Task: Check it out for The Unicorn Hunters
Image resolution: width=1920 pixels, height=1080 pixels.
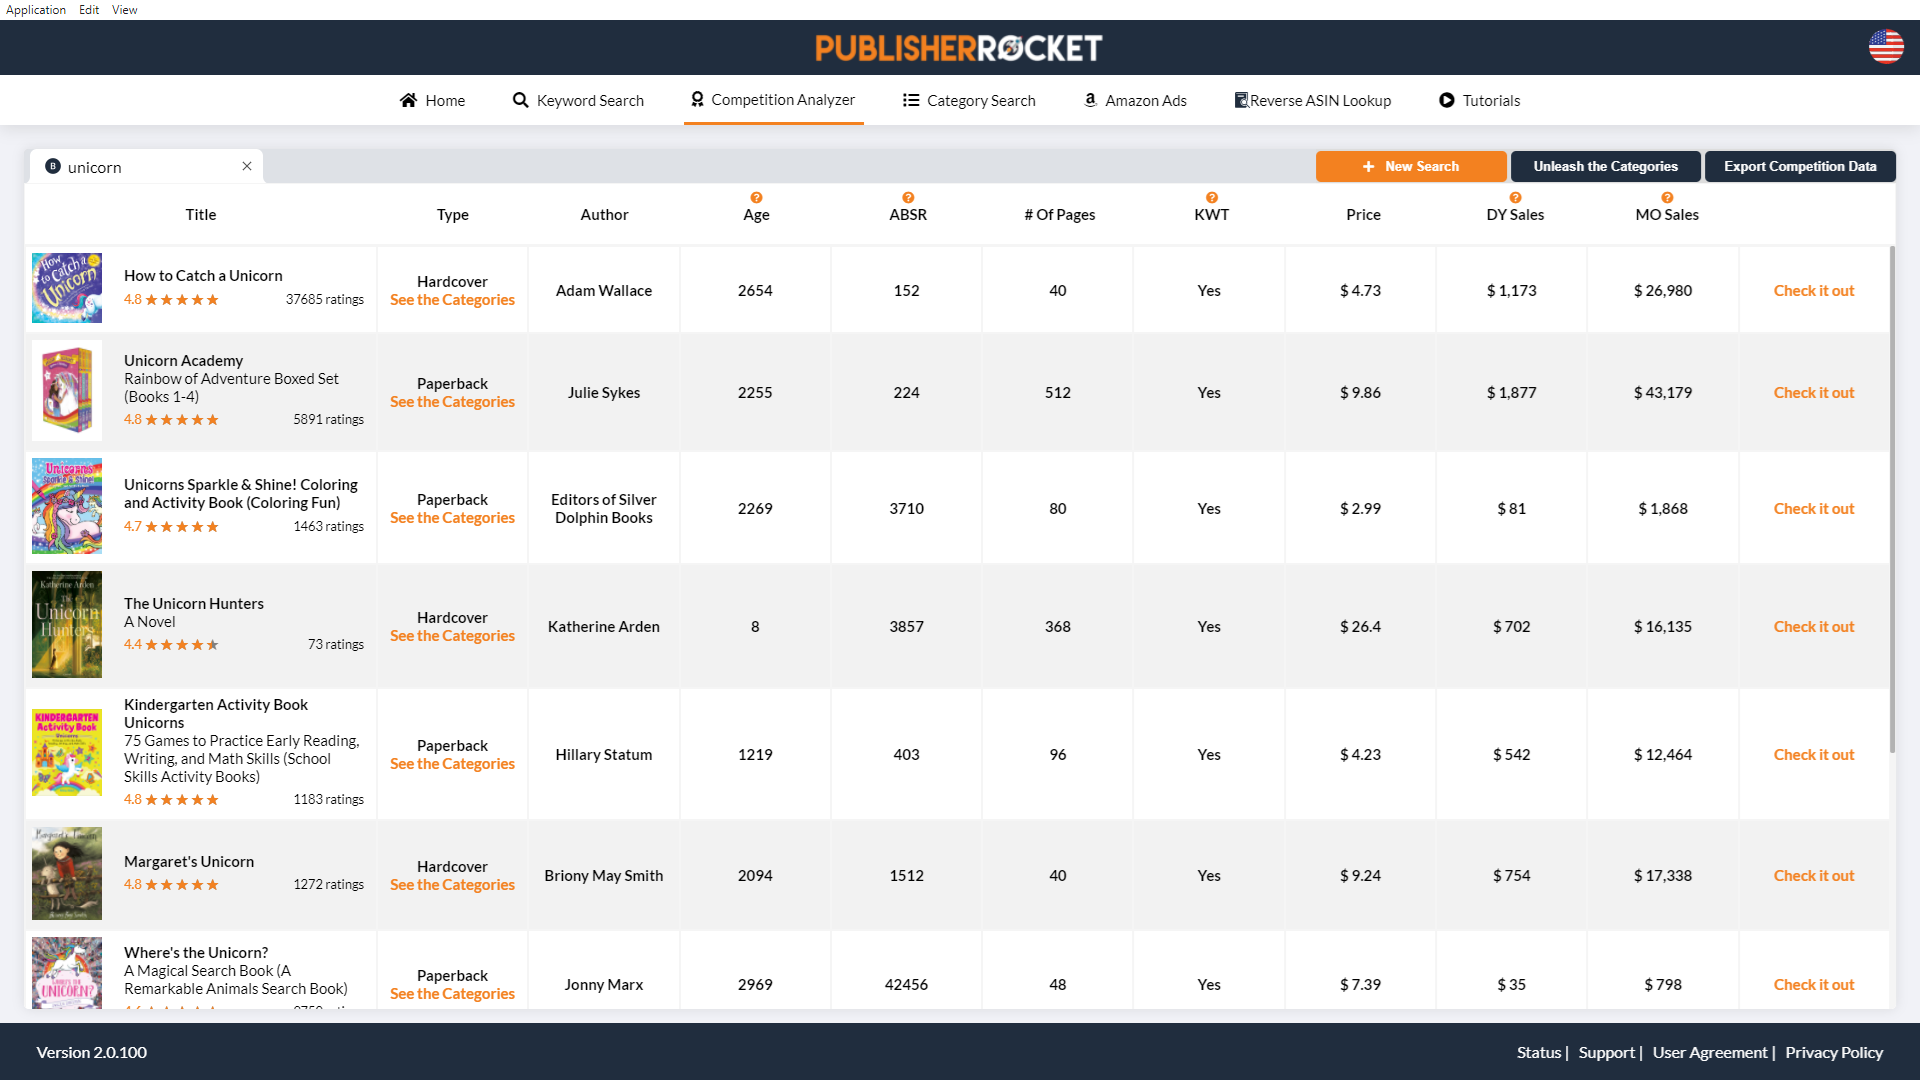Action: click(1814, 627)
